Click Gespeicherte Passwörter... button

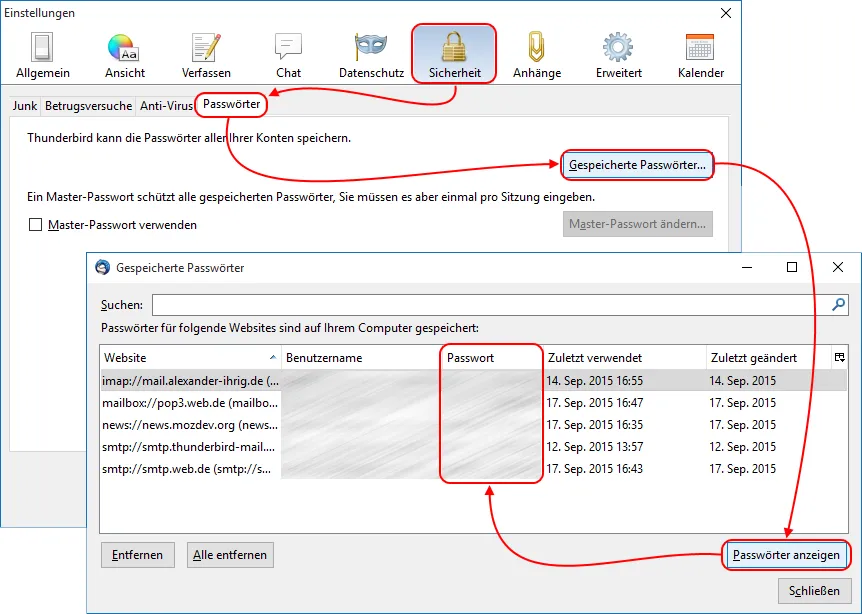(637, 165)
